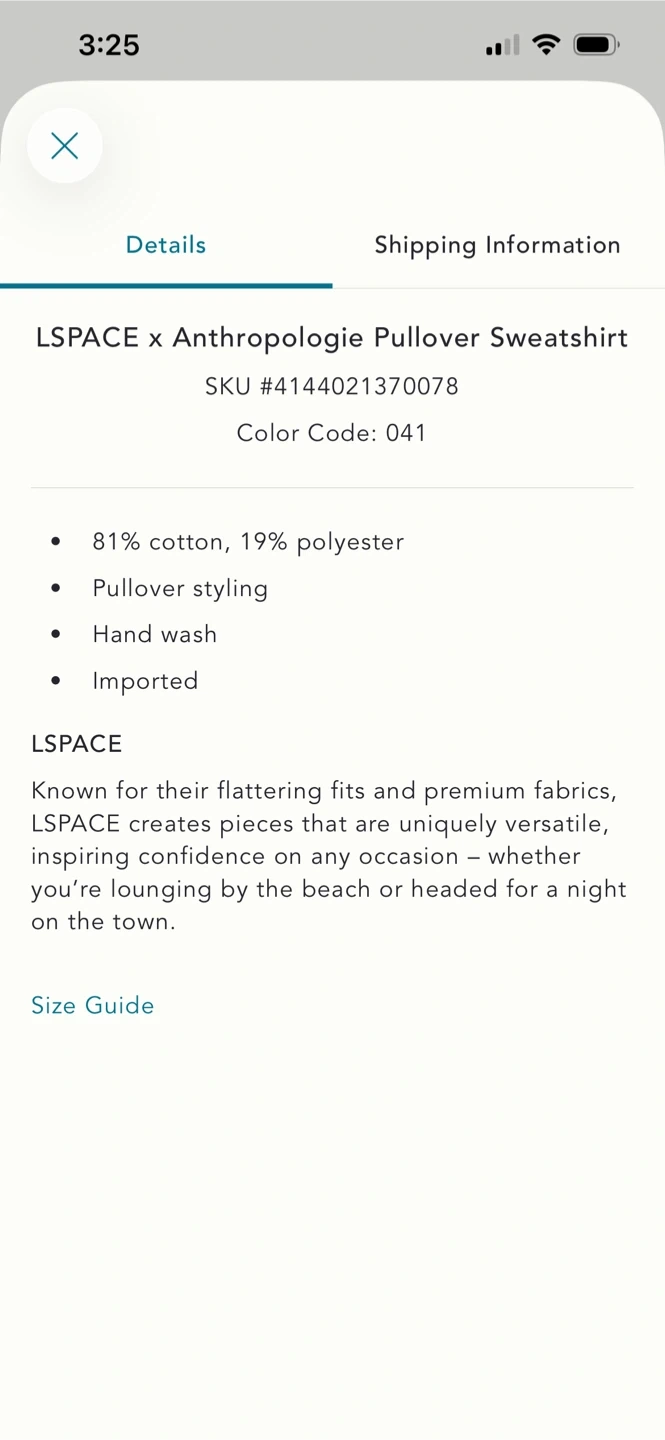Select the Details tab
Image resolution: width=665 pixels, height=1440 pixels.
(166, 245)
